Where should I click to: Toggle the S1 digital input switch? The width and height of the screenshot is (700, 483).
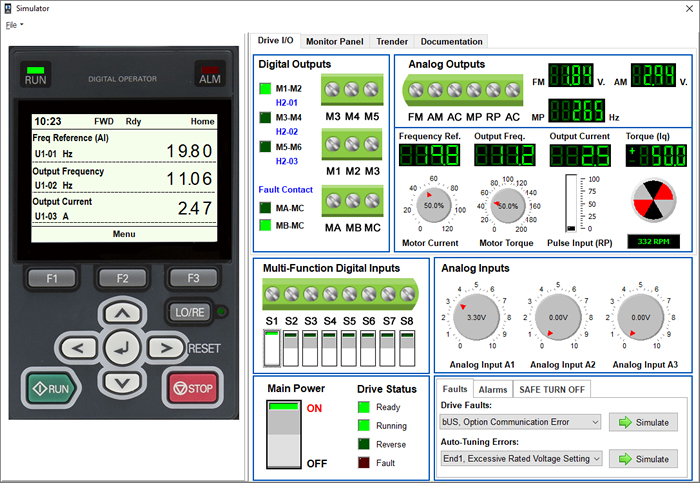pyautogui.click(x=271, y=348)
